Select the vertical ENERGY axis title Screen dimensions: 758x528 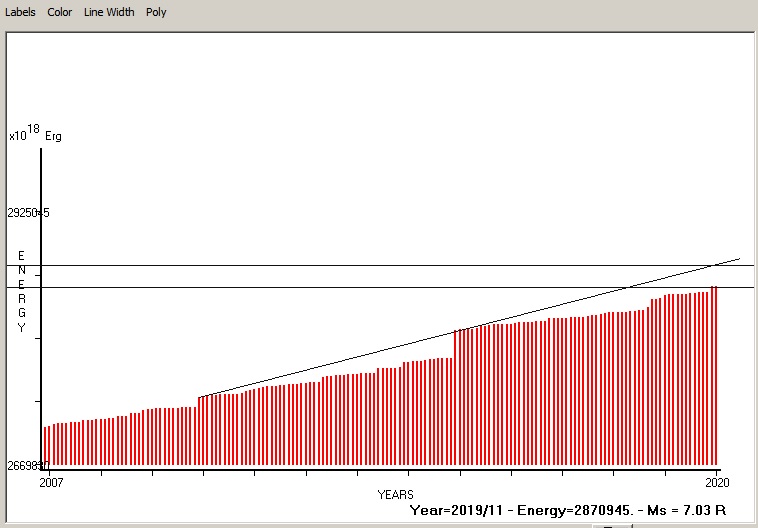coord(21,292)
